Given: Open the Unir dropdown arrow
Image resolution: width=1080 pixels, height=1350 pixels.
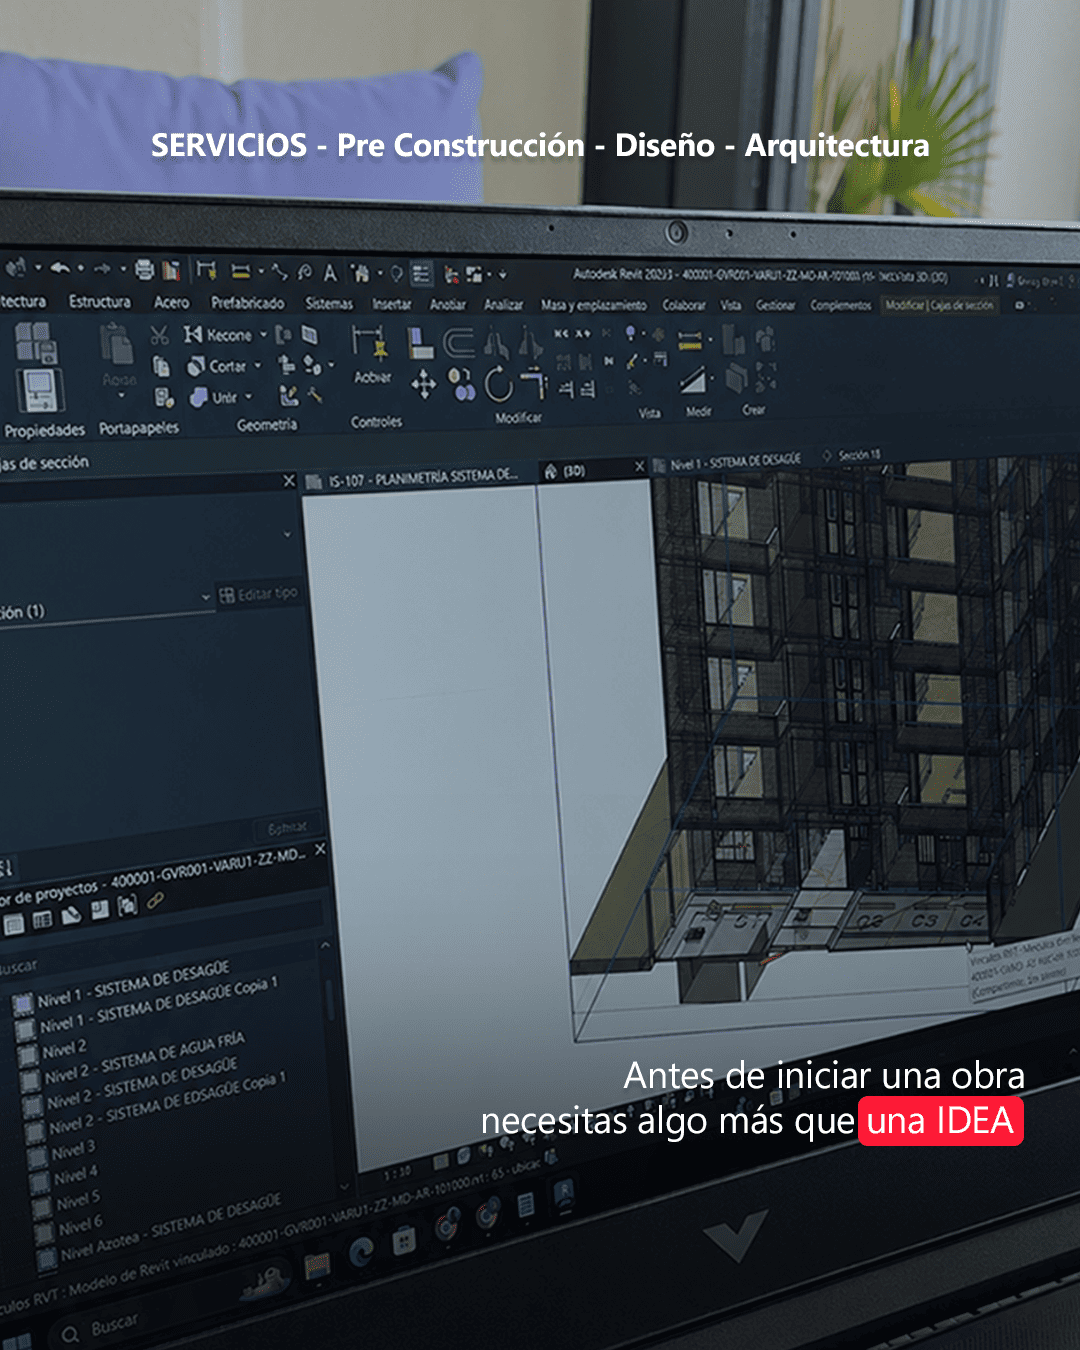Looking at the screenshot, I should pyautogui.click(x=248, y=397).
